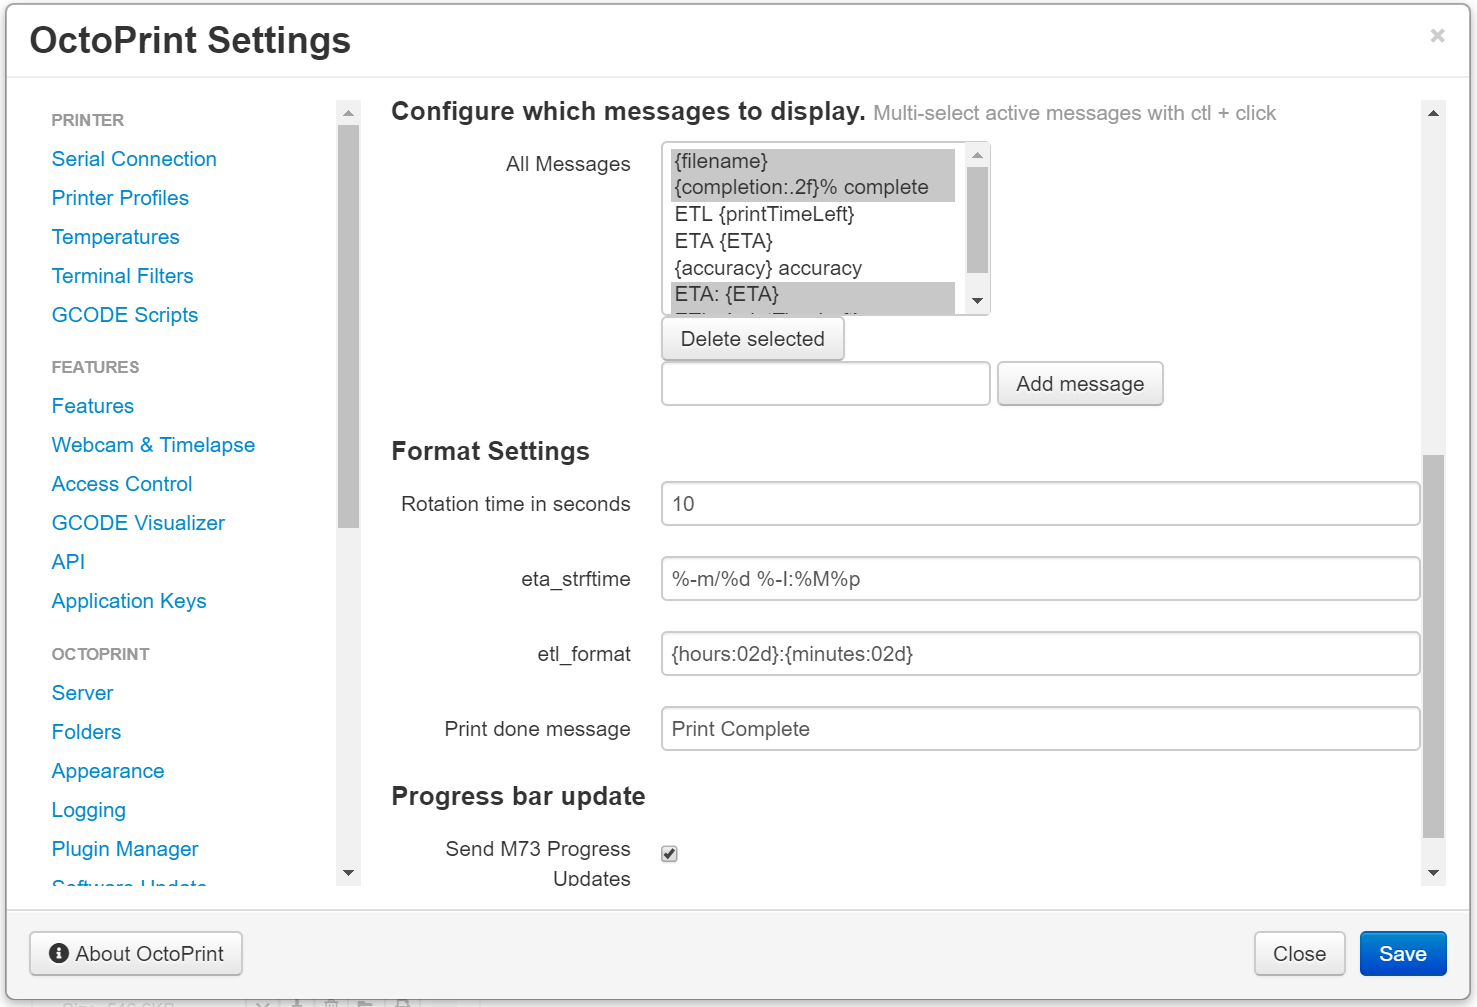Click the info icon on About OctoPrint
The height and width of the screenshot is (1007, 1477).
pyautogui.click(x=59, y=953)
